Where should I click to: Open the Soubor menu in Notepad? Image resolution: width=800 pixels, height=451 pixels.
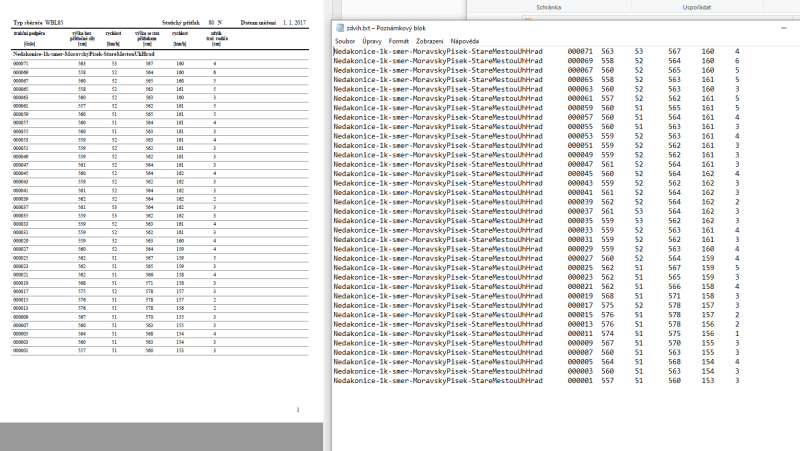pos(345,41)
